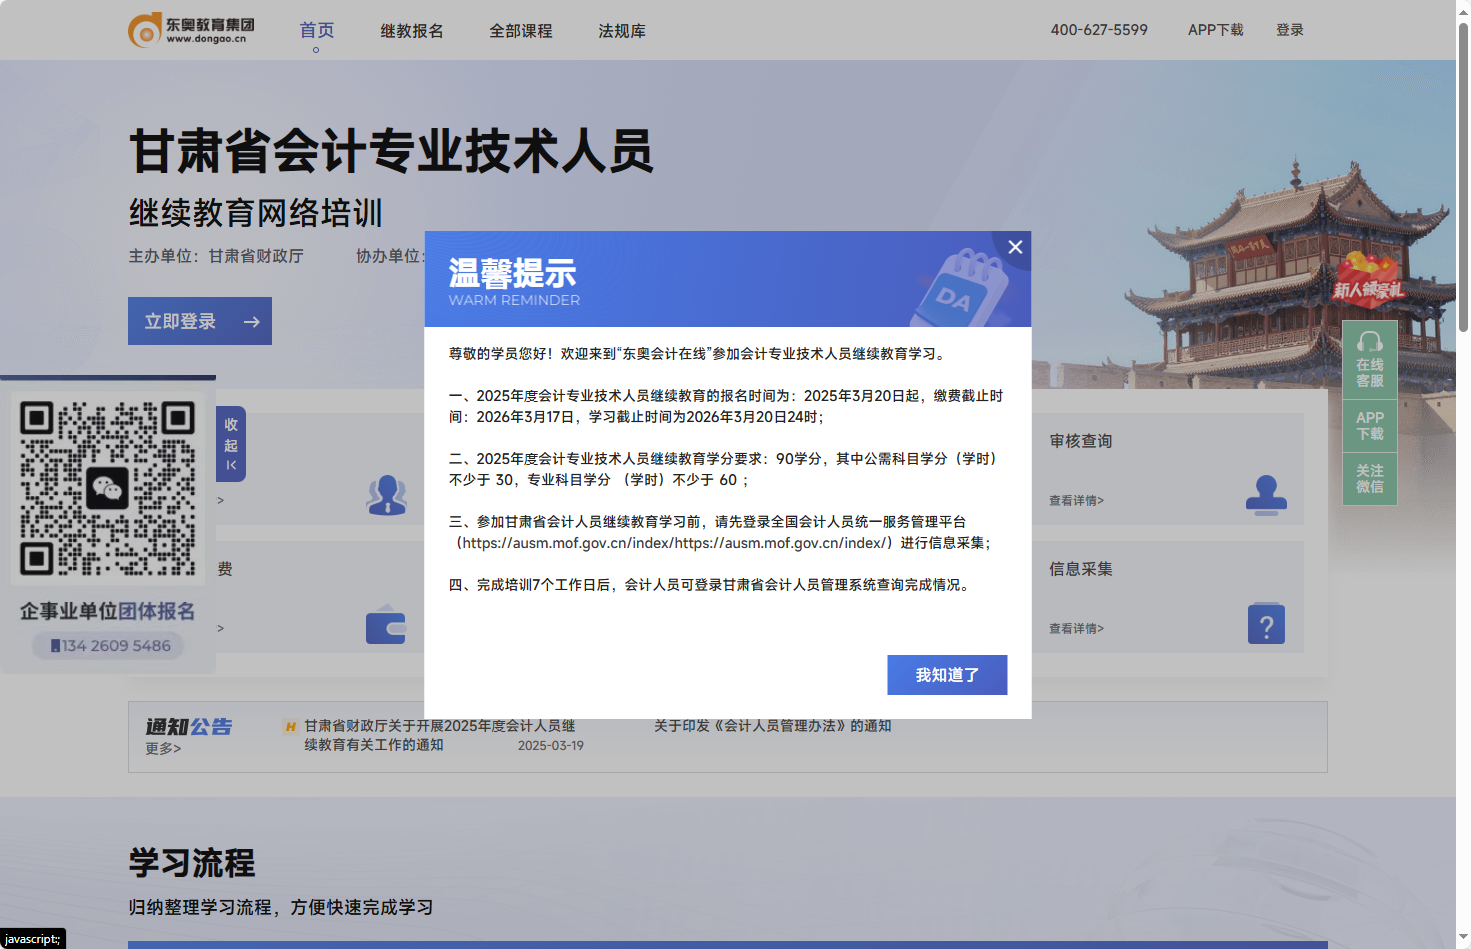
Task: Click the 信息采集 card title
Action: click(1081, 569)
